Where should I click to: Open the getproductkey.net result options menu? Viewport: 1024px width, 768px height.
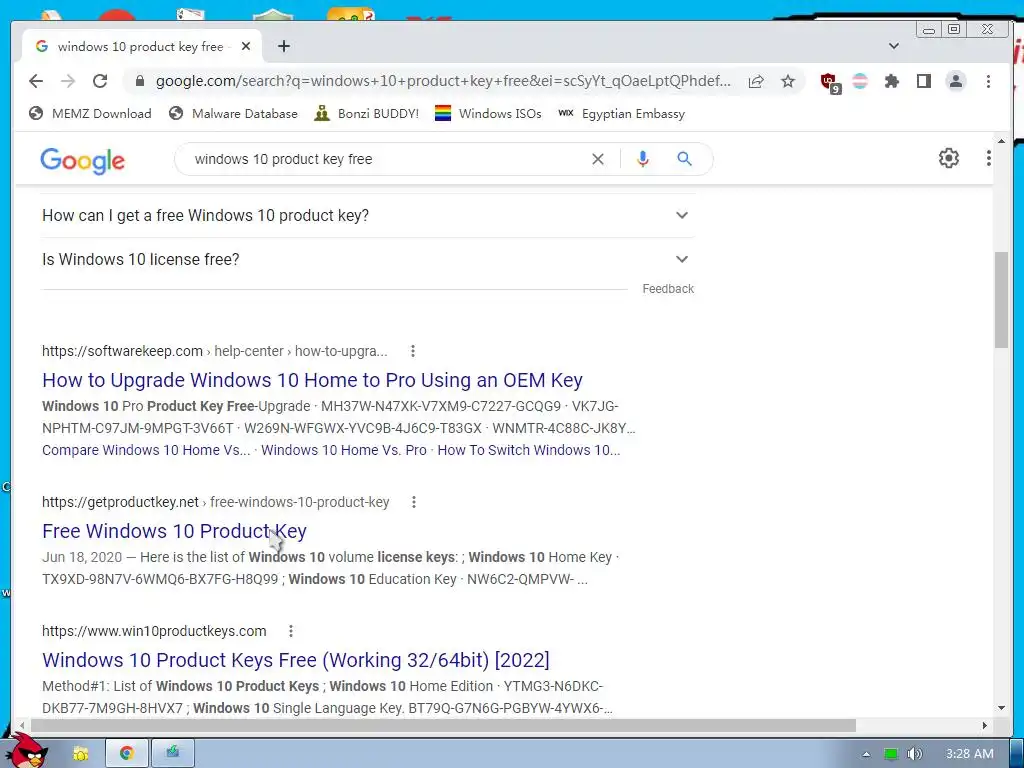413,502
